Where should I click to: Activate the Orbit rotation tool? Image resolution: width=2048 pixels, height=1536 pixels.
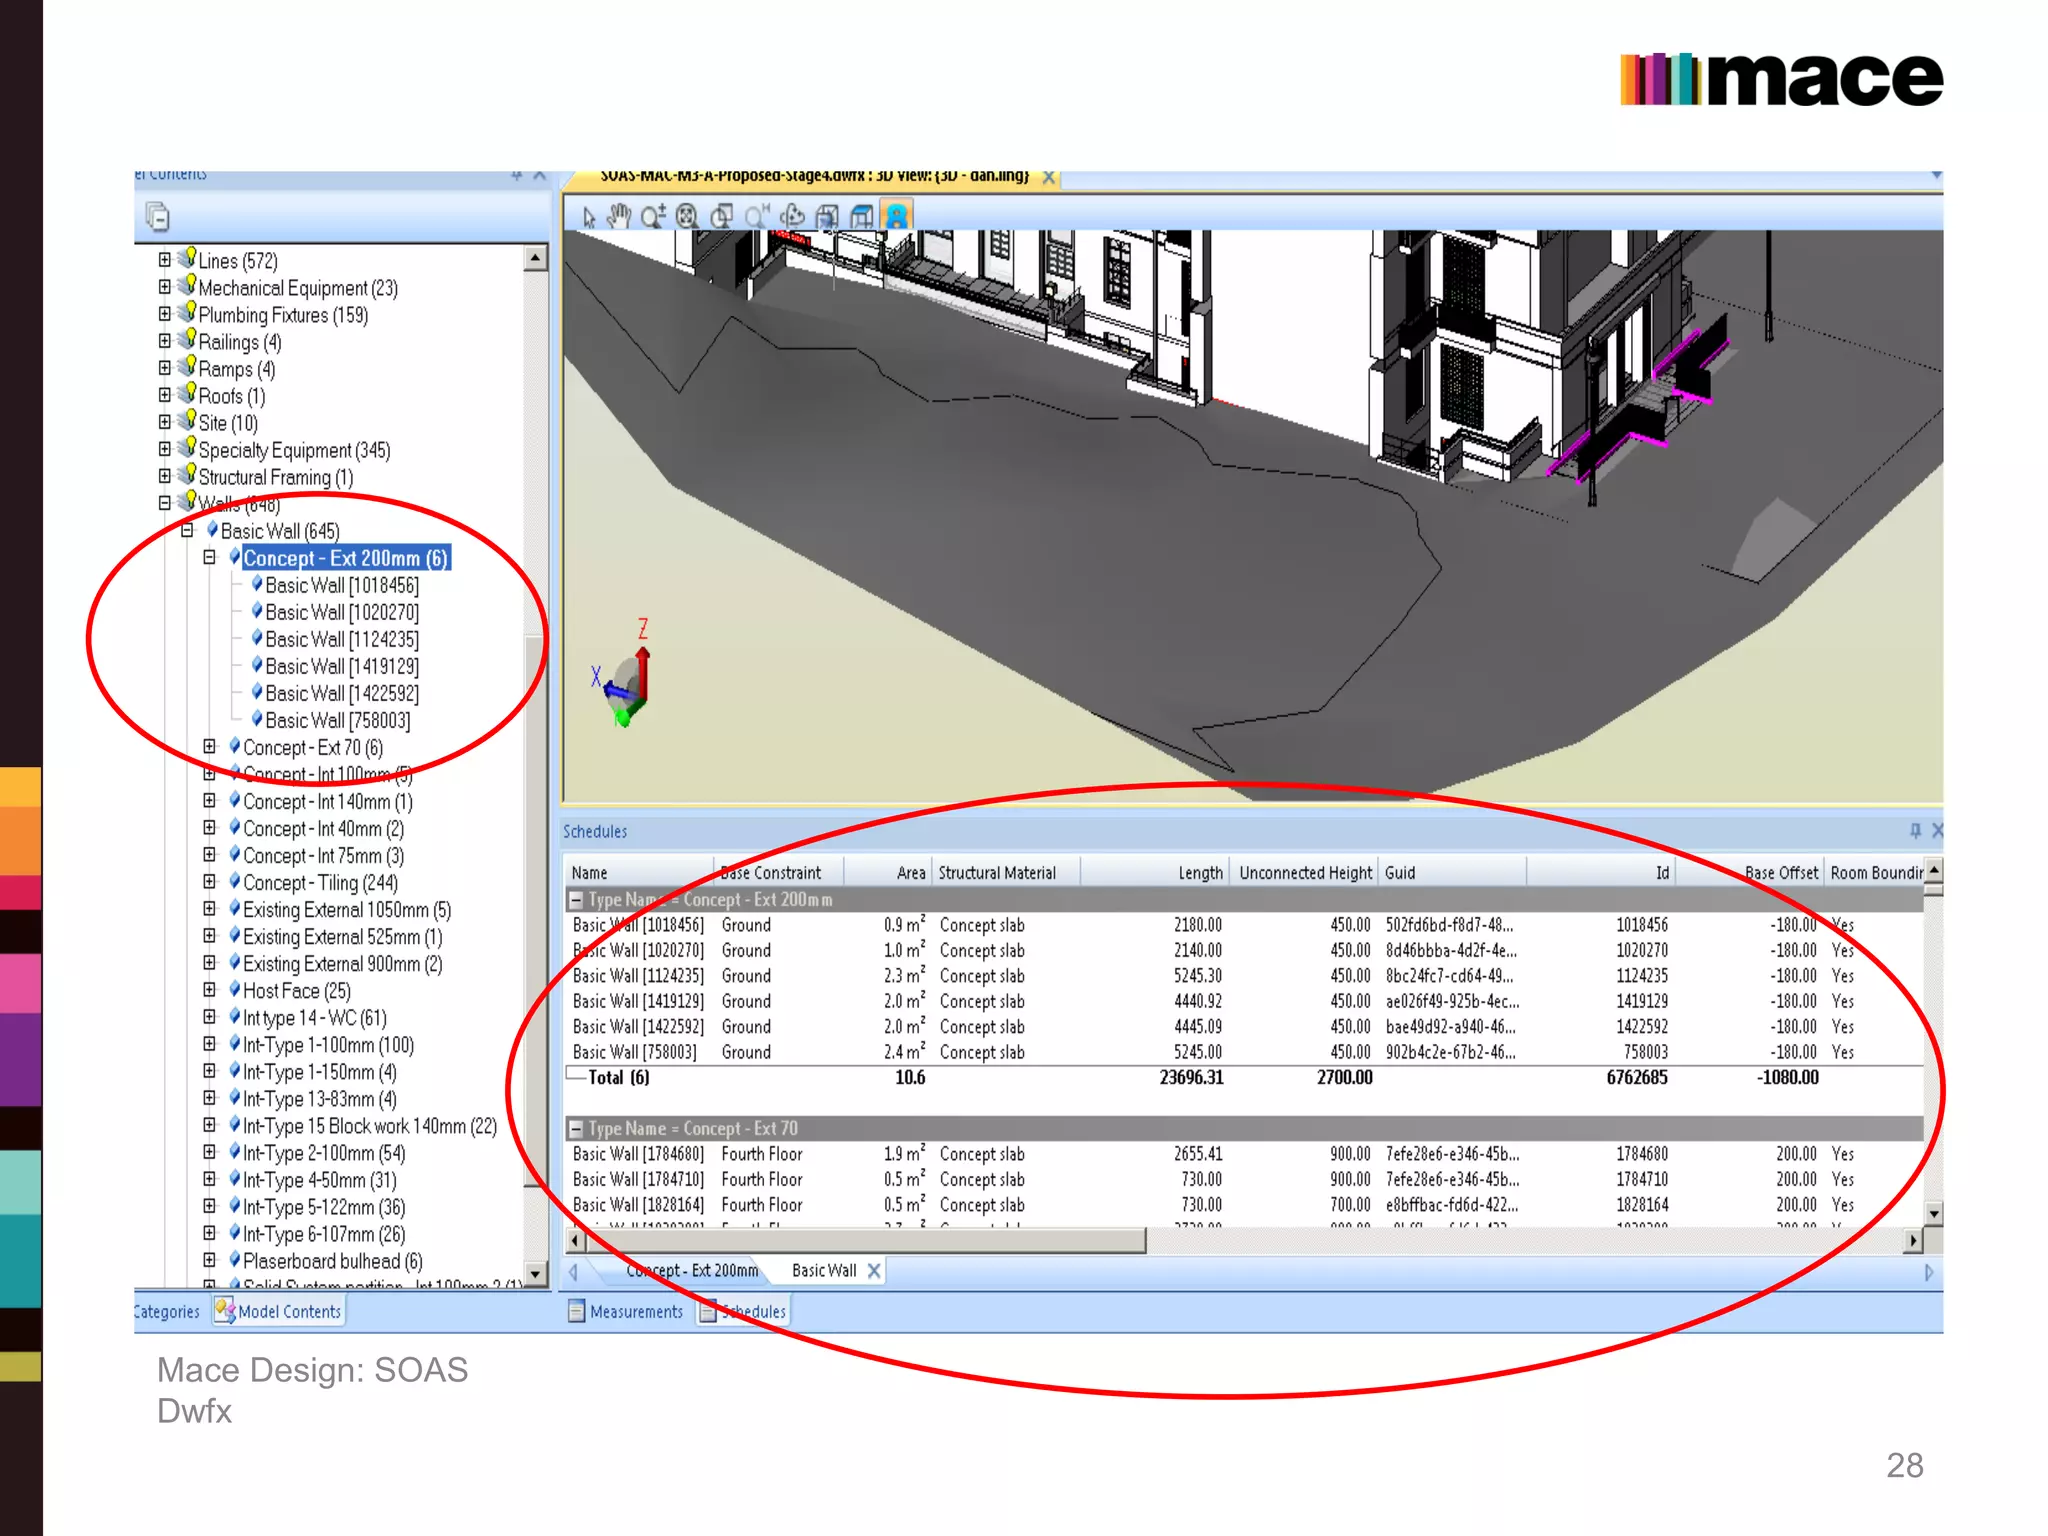[x=793, y=216]
